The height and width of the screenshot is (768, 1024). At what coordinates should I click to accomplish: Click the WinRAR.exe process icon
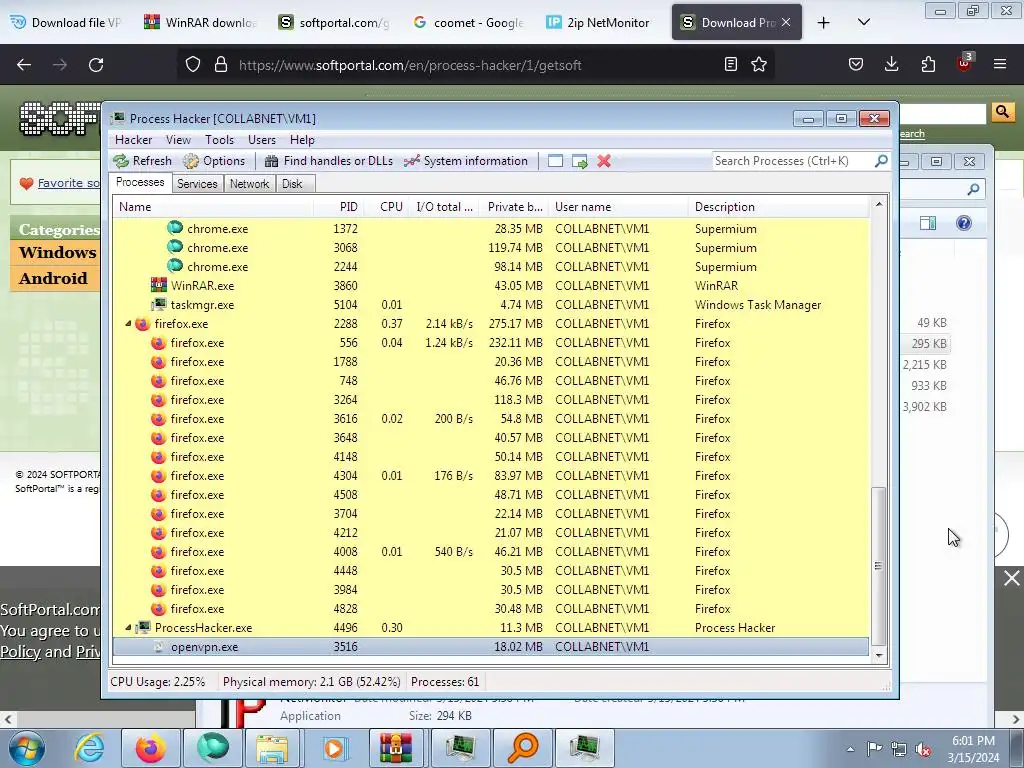[159, 285]
